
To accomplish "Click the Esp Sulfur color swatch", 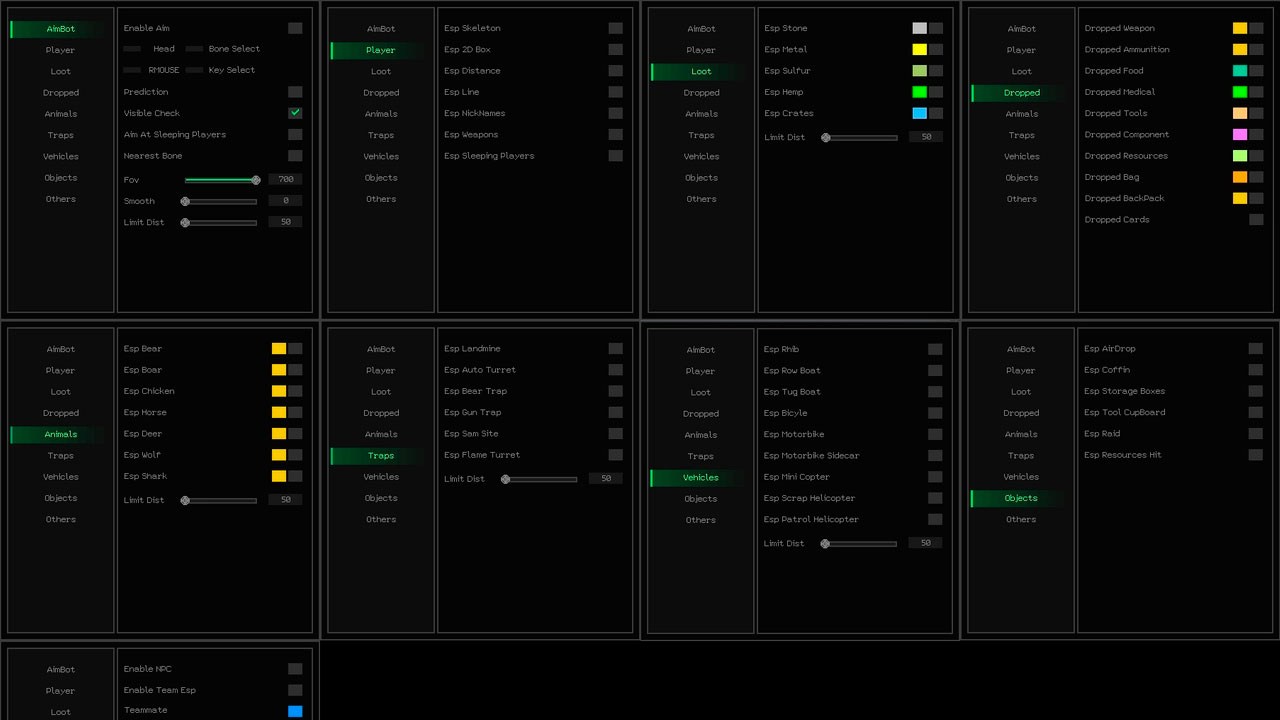I will click(919, 71).
